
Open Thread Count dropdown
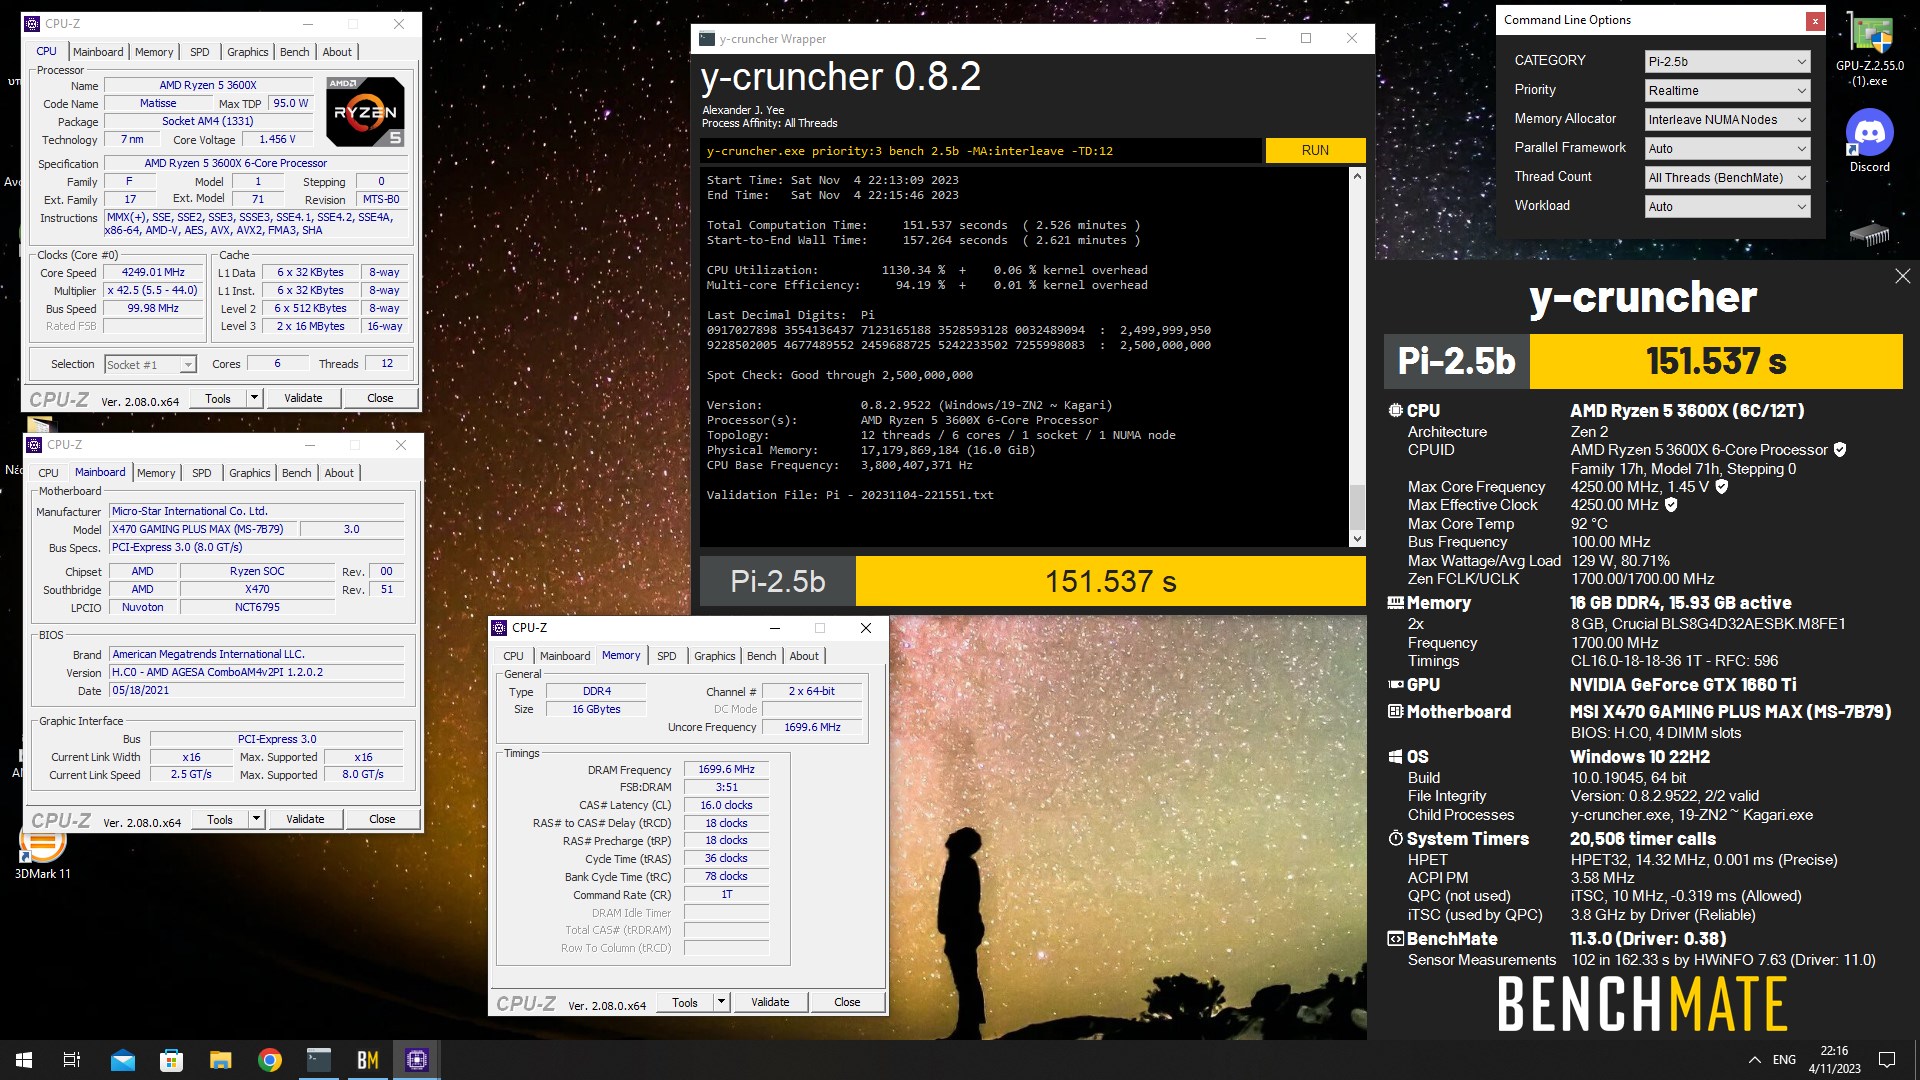coord(1727,178)
